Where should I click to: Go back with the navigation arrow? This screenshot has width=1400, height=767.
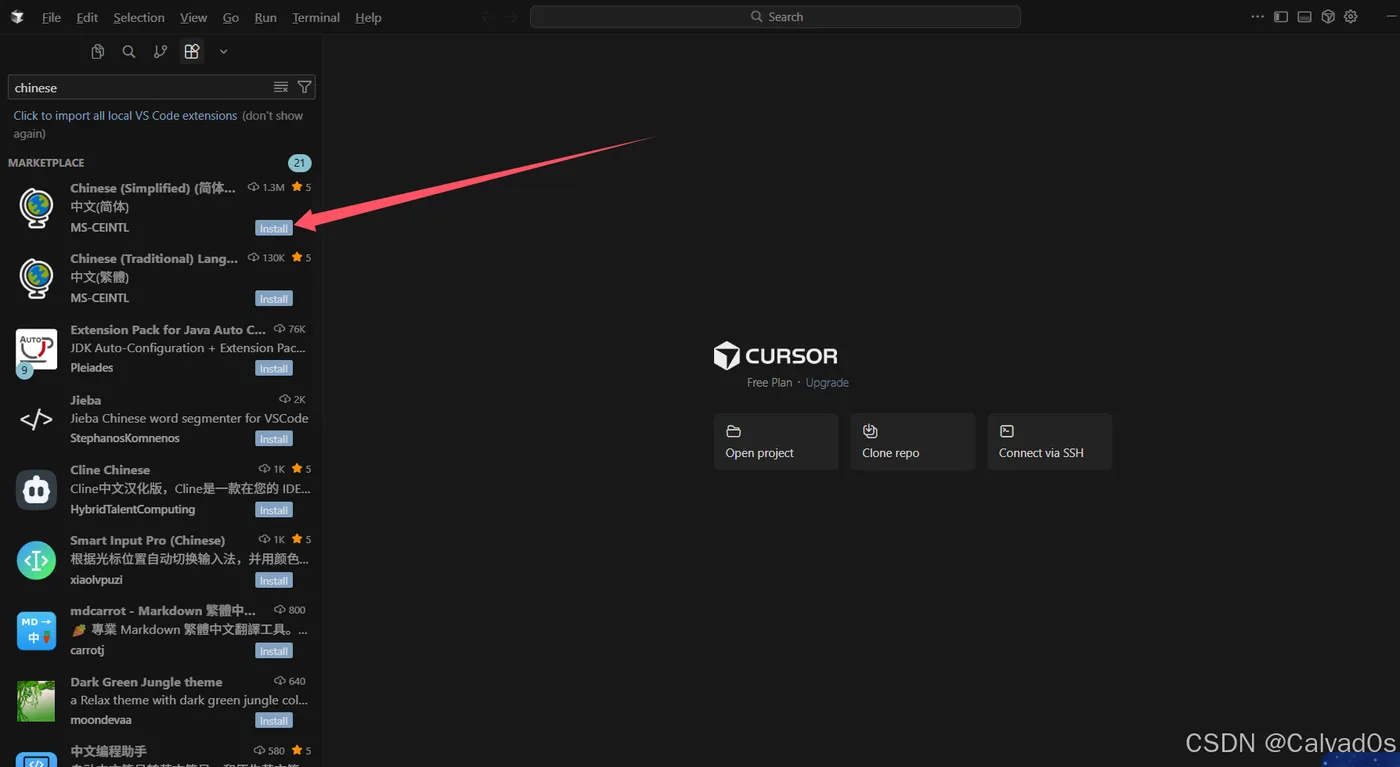(x=486, y=17)
